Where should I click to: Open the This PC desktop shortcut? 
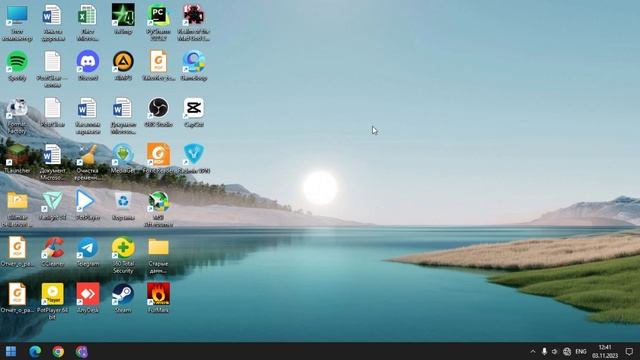(x=17, y=23)
